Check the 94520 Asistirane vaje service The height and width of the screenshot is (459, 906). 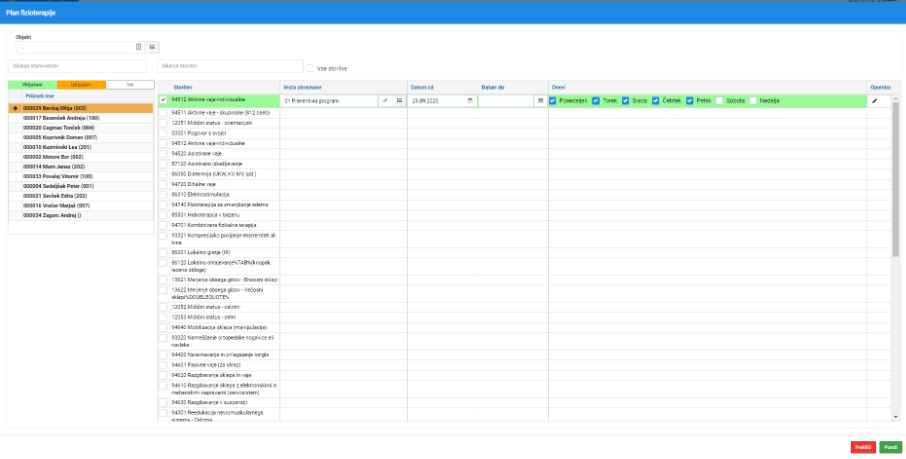(x=163, y=154)
